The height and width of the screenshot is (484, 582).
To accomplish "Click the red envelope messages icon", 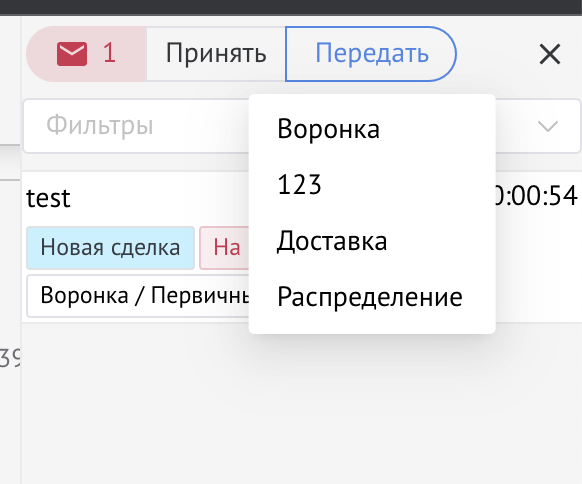I will [x=72, y=54].
